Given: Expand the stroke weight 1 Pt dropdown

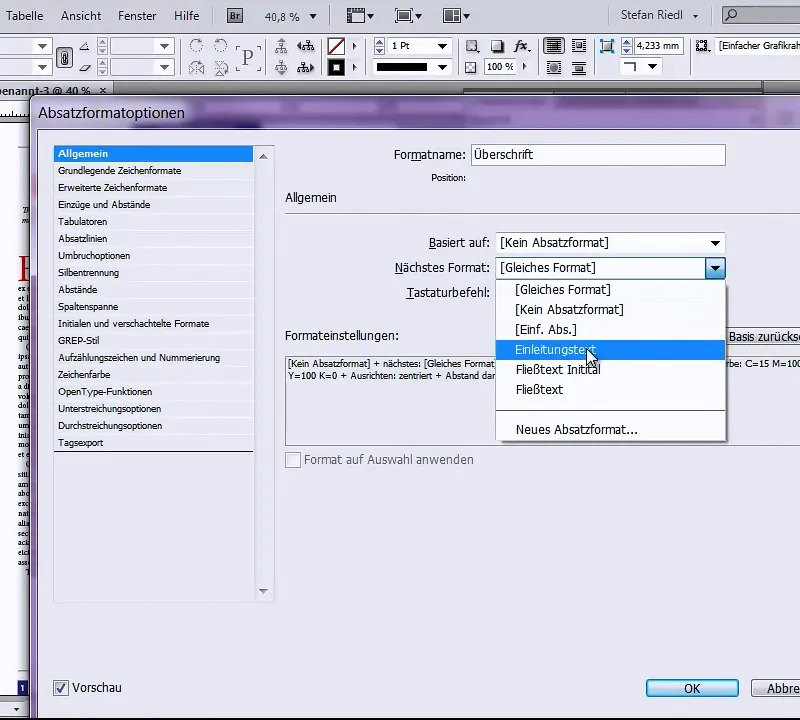Looking at the screenshot, I should point(442,46).
